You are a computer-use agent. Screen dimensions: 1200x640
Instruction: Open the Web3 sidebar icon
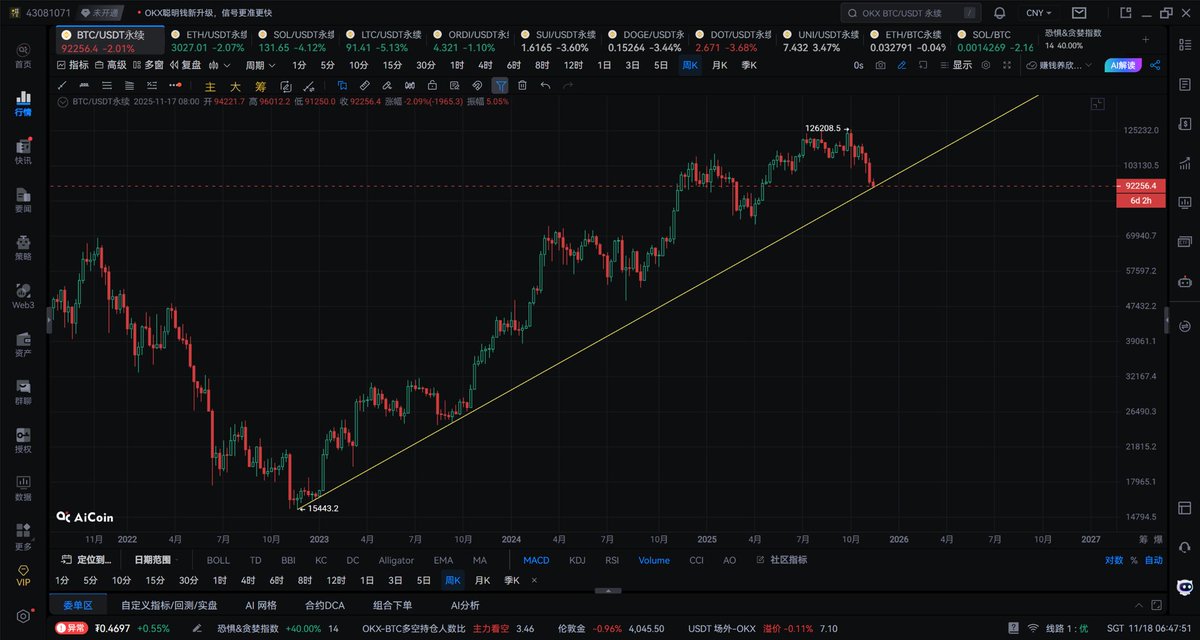[22, 294]
